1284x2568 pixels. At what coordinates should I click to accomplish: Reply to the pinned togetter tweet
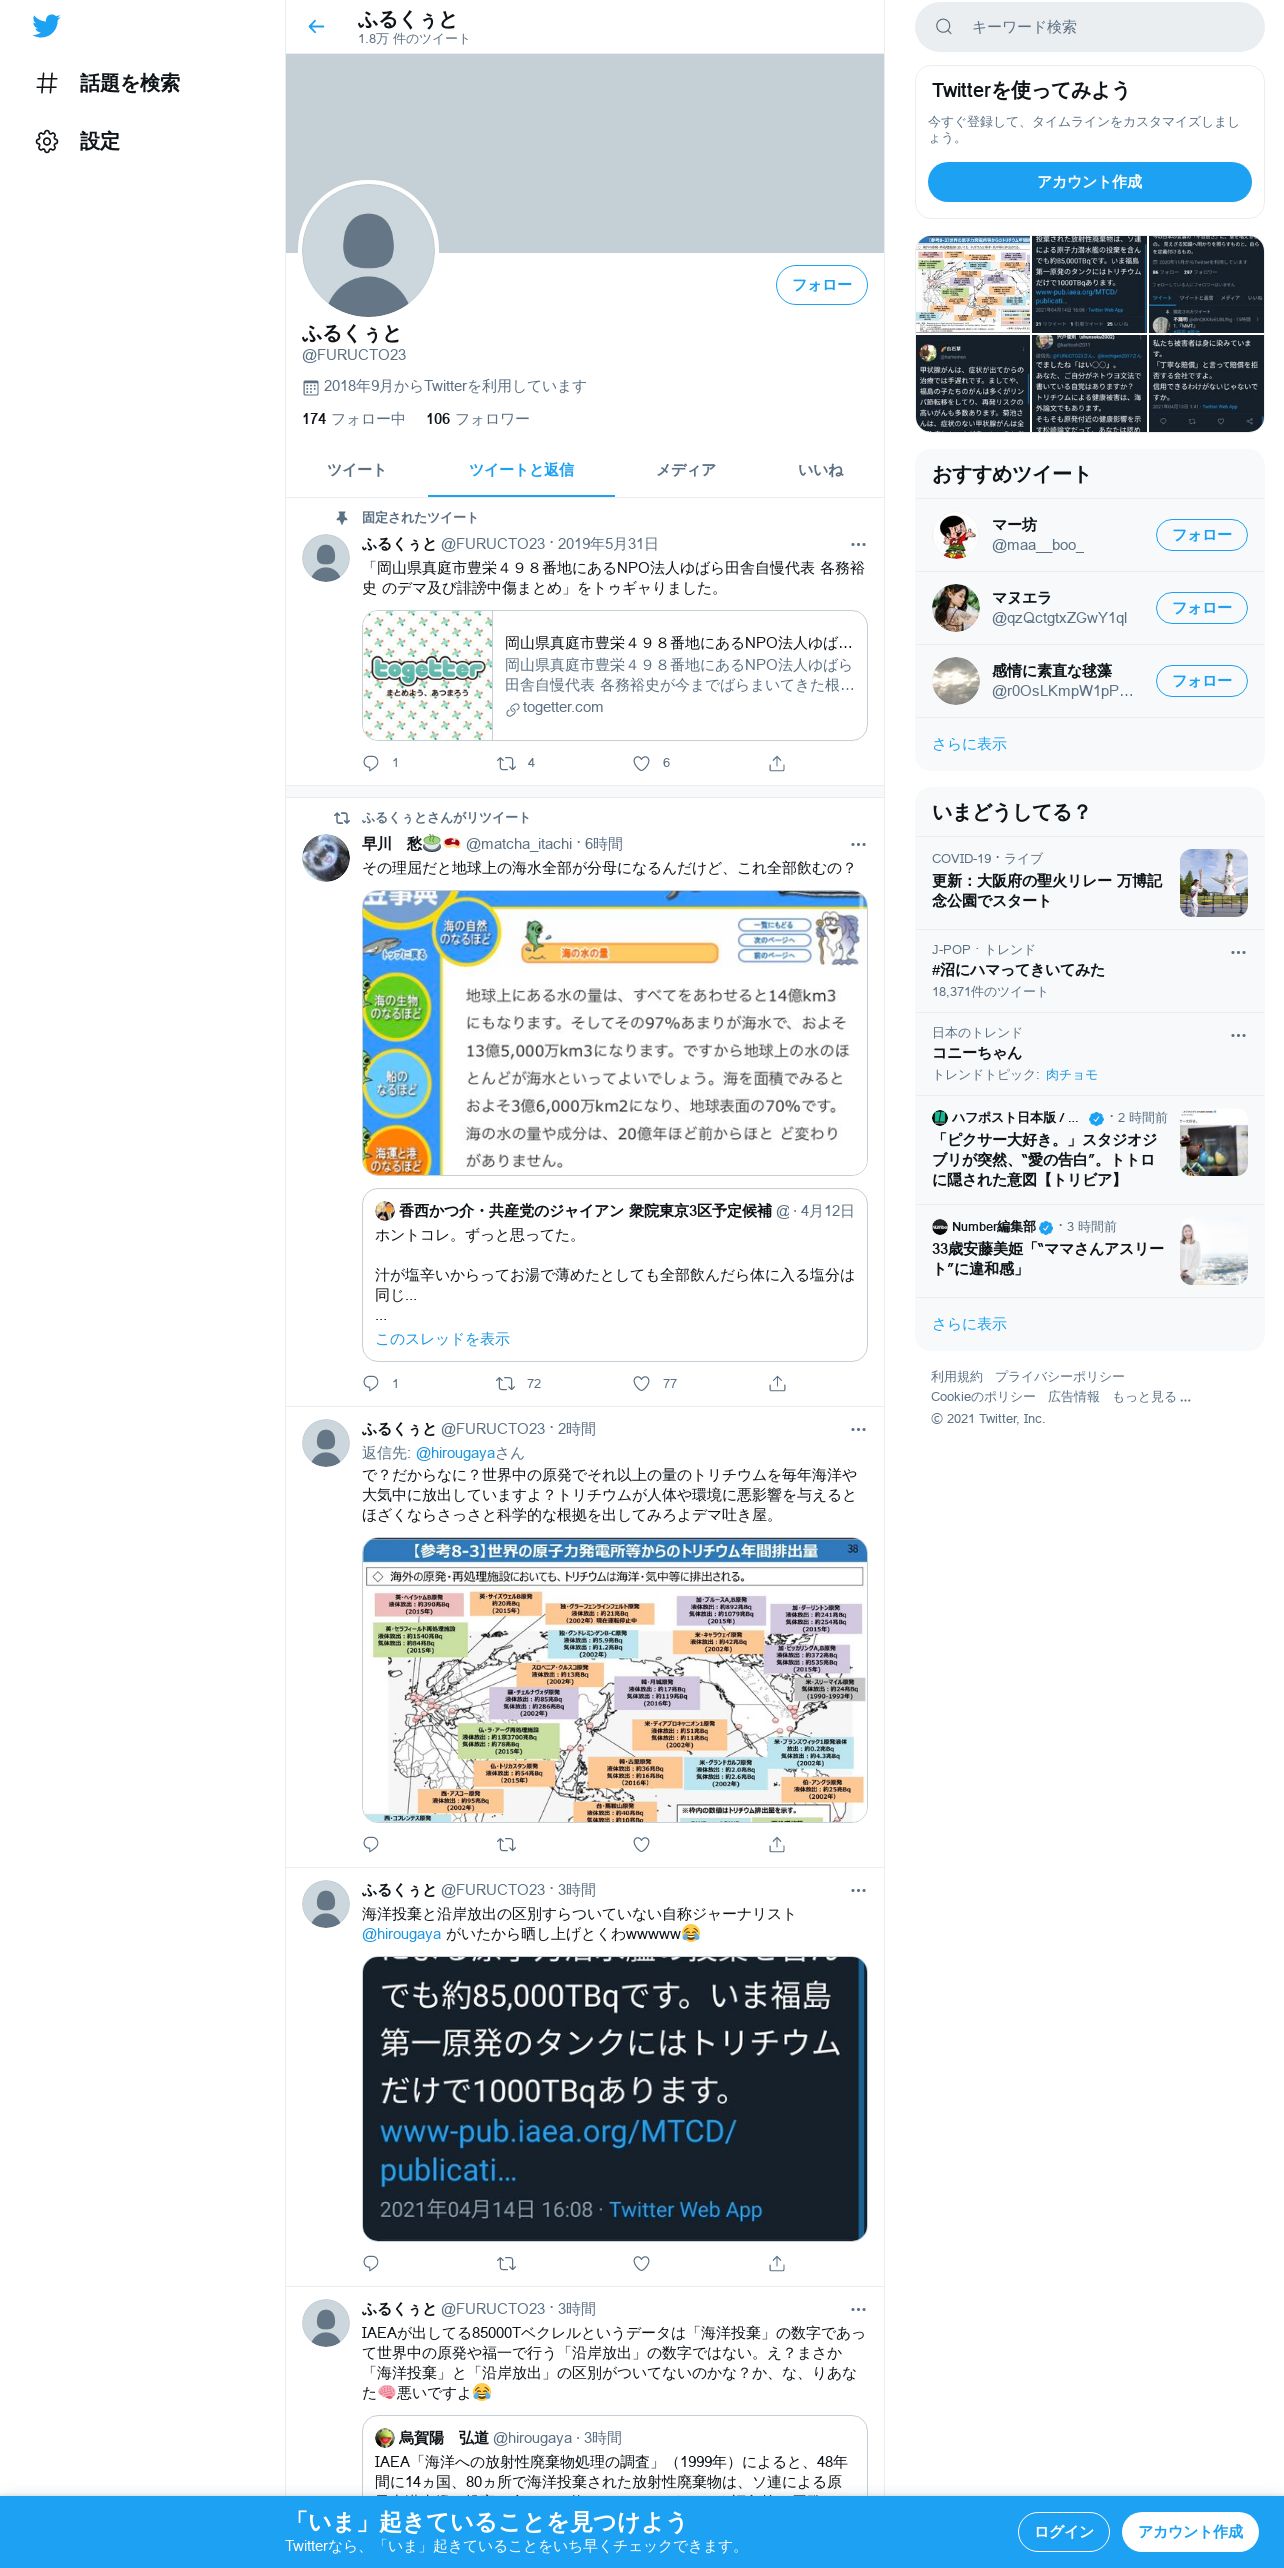[371, 763]
